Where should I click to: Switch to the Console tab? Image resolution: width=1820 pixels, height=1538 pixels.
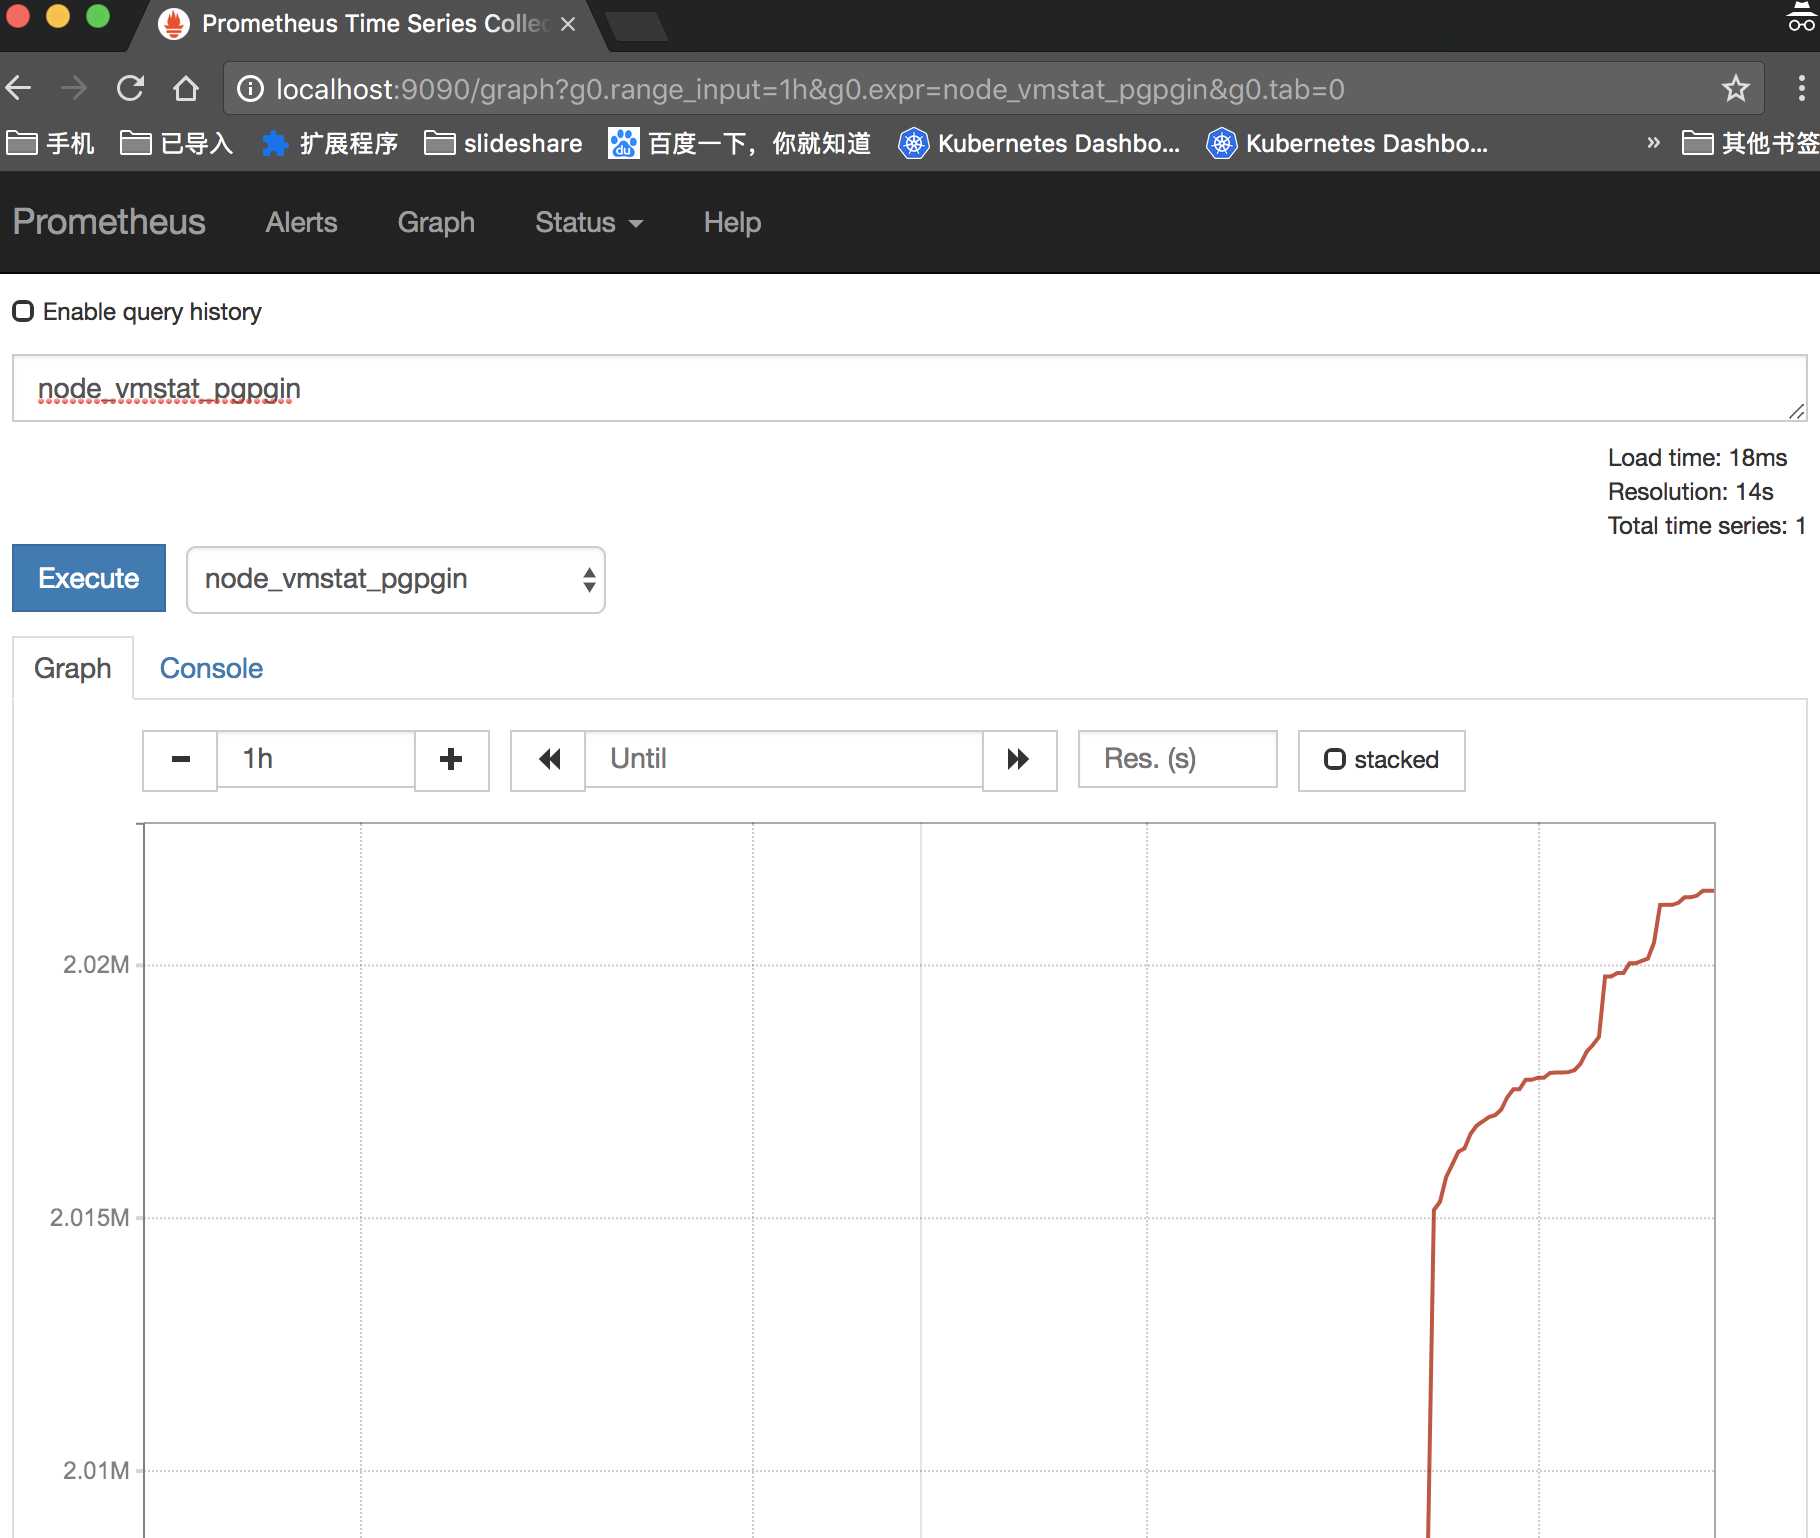211,668
